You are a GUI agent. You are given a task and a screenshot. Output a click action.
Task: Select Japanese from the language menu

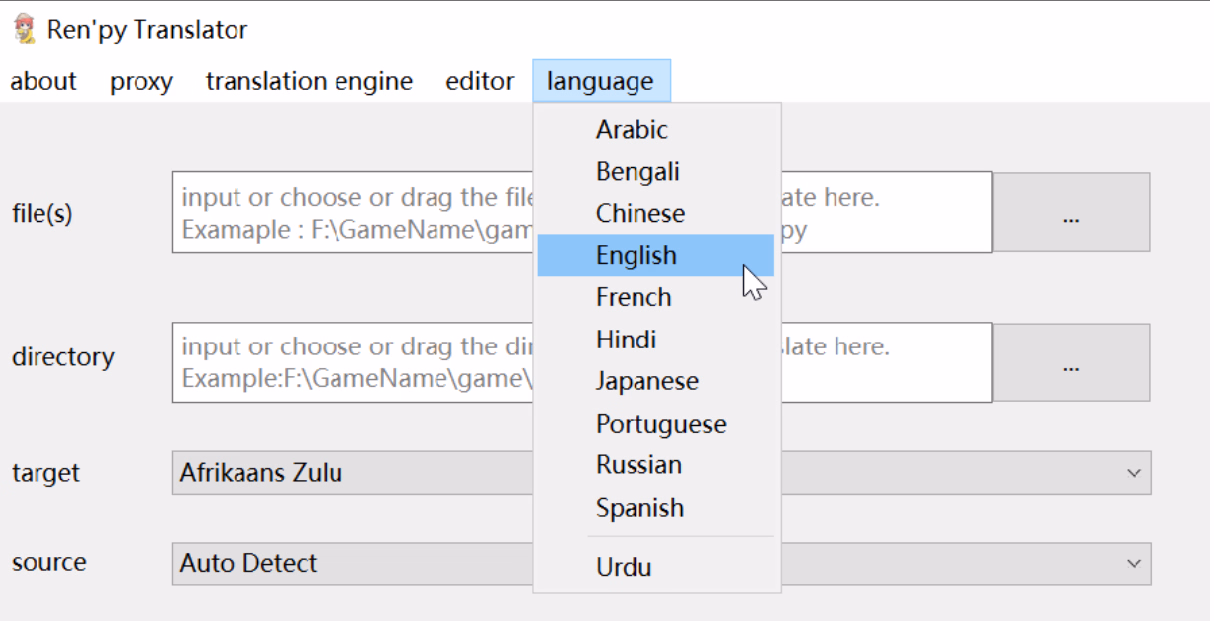(x=647, y=382)
